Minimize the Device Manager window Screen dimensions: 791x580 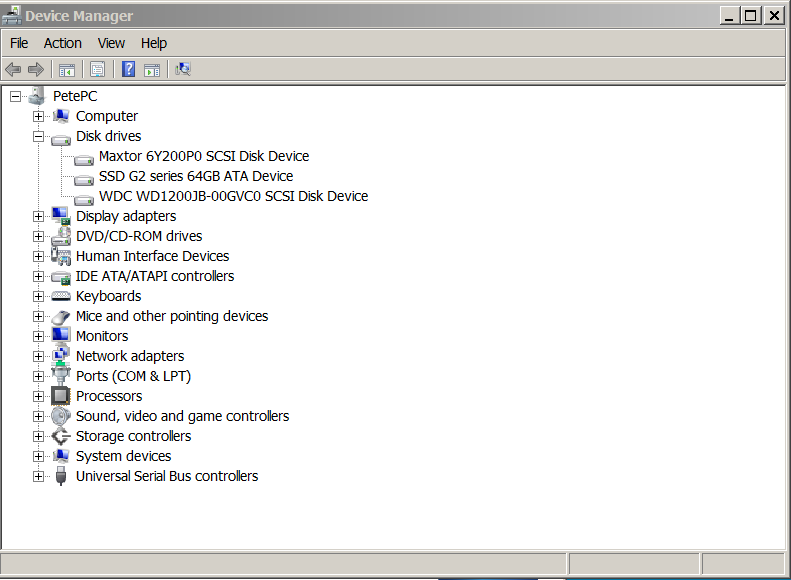[729, 16]
